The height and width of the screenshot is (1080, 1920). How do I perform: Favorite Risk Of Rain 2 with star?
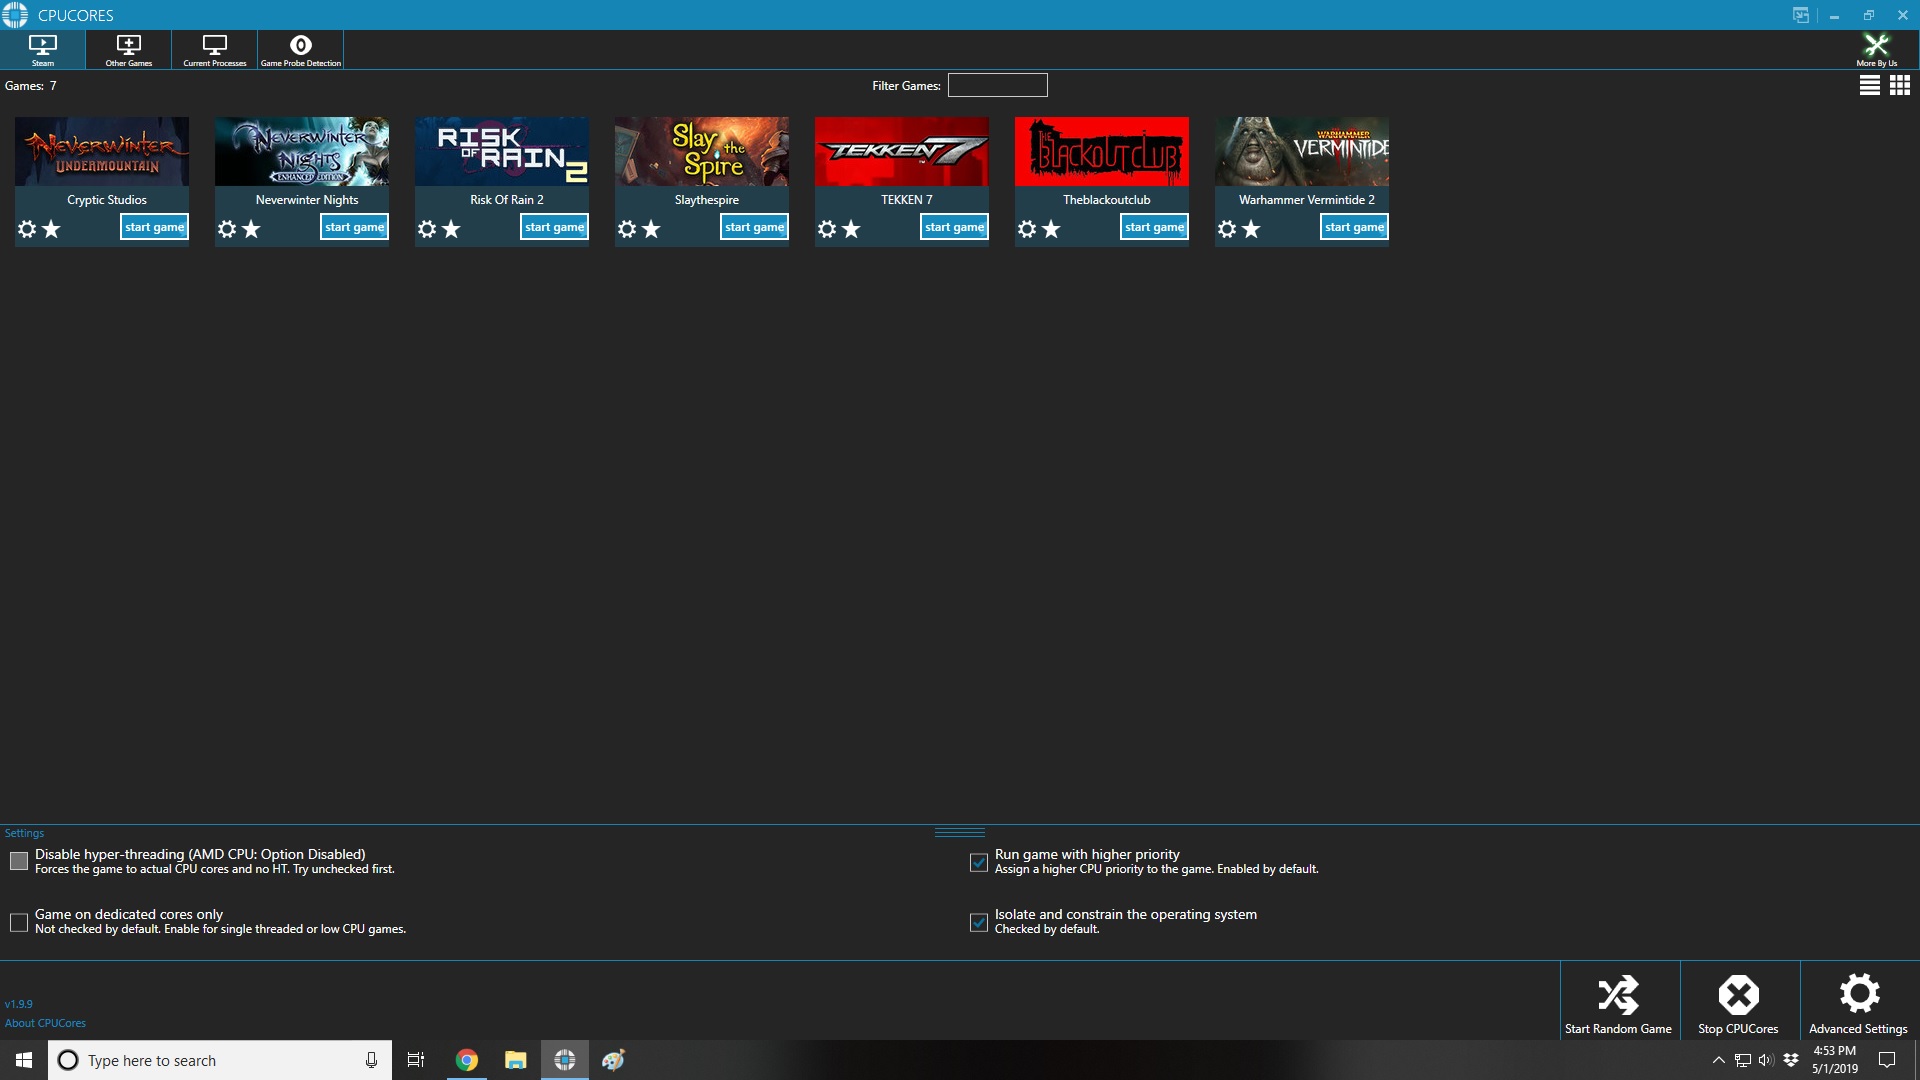point(451,229)
